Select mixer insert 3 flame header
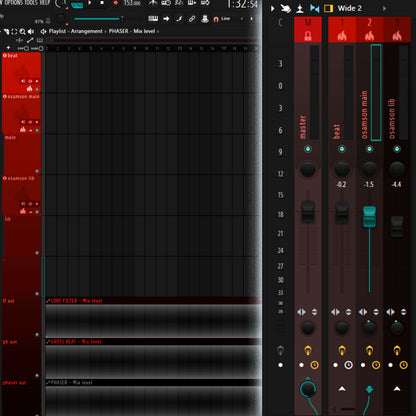Image resolution: width=416 pixels, height=416 pixels. pos(397,30)
